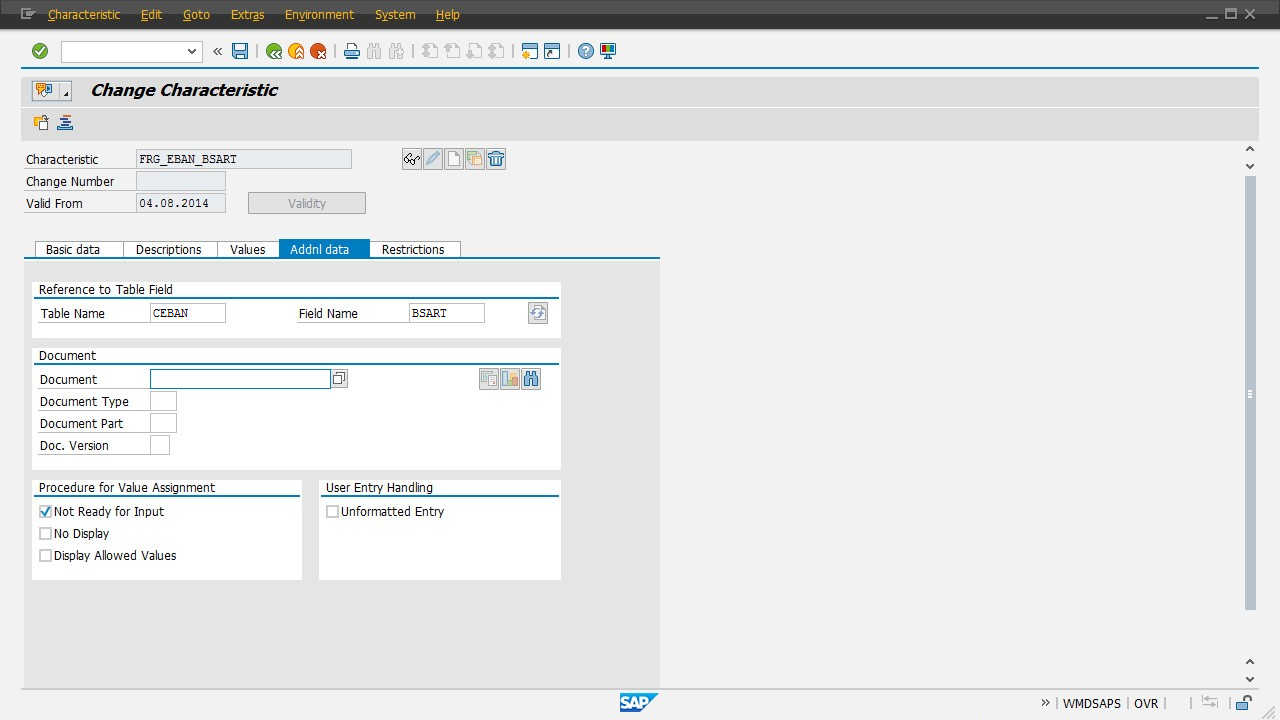Click the Validity button

[307, 203]
